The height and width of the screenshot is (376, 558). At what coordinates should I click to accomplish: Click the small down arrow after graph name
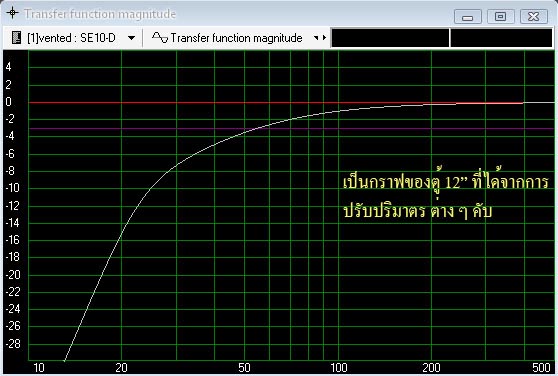(316, 37)
